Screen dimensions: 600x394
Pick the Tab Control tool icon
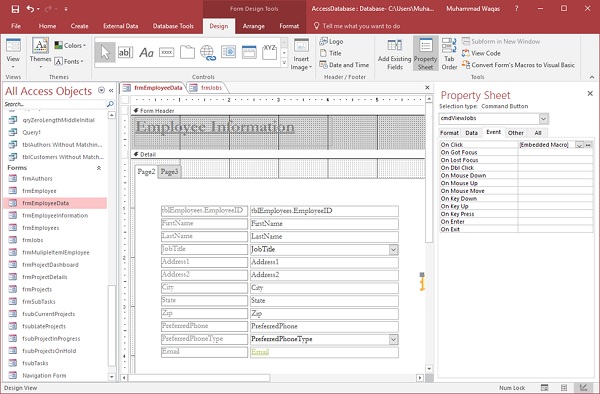[188, 52]
